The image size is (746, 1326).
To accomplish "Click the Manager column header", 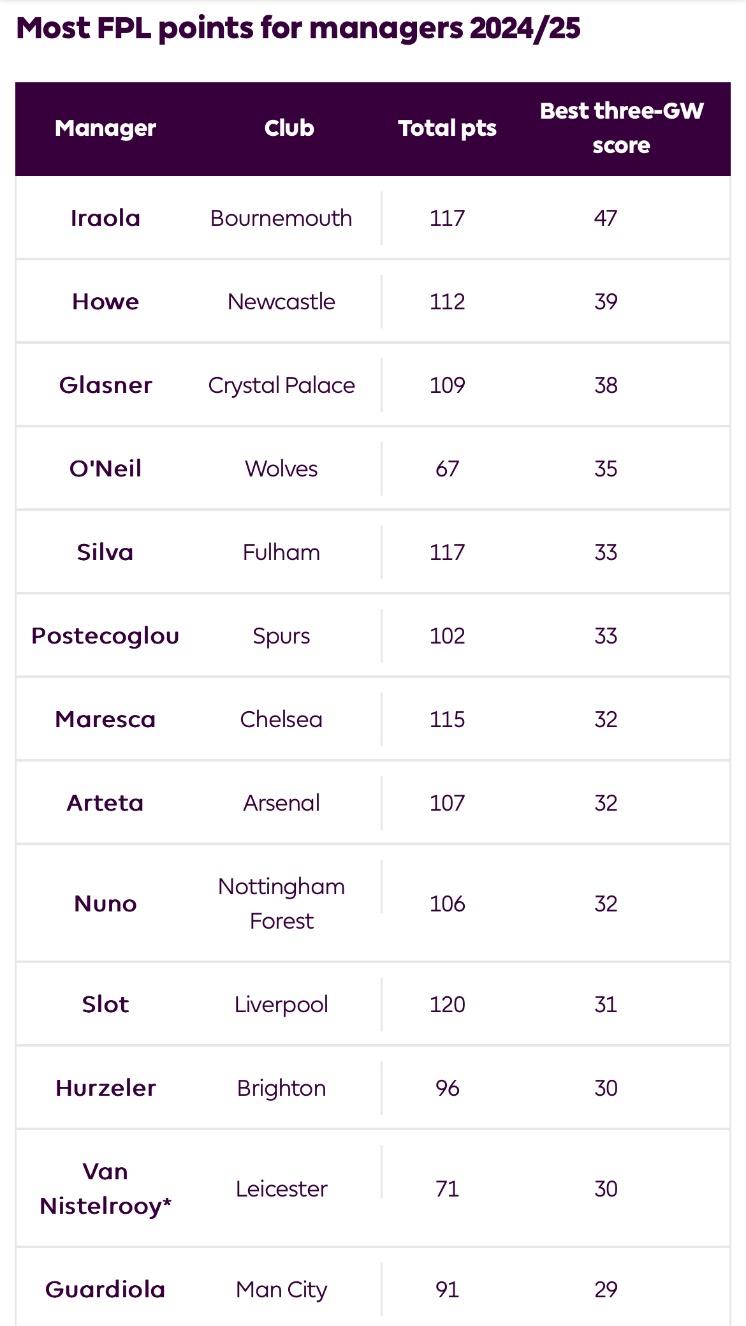I will [105, 128].
